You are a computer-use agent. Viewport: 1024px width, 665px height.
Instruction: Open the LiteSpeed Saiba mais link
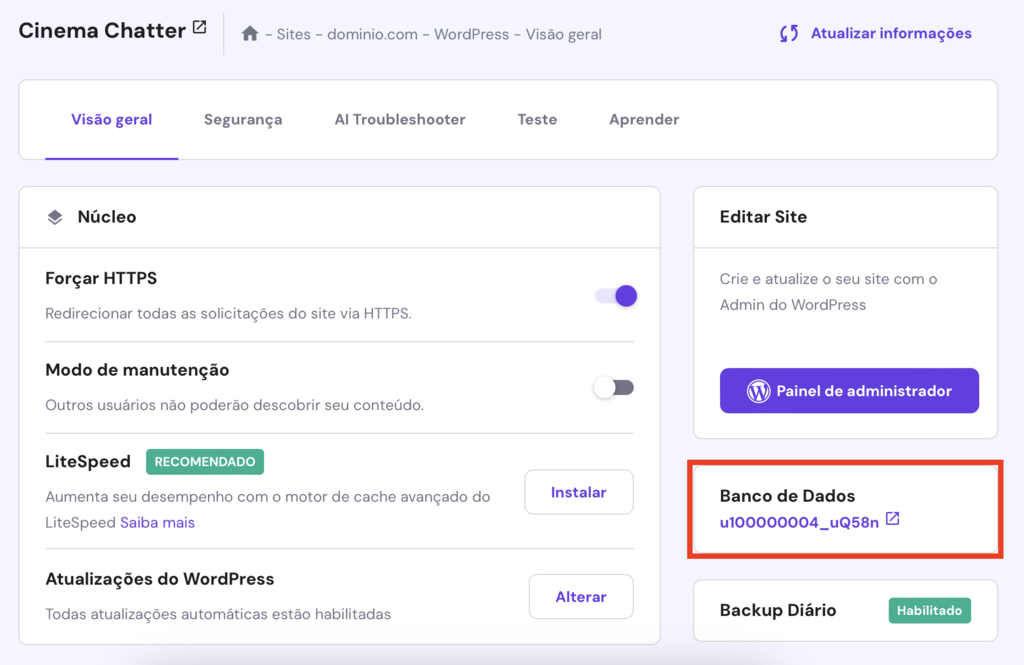pos(158,521)
